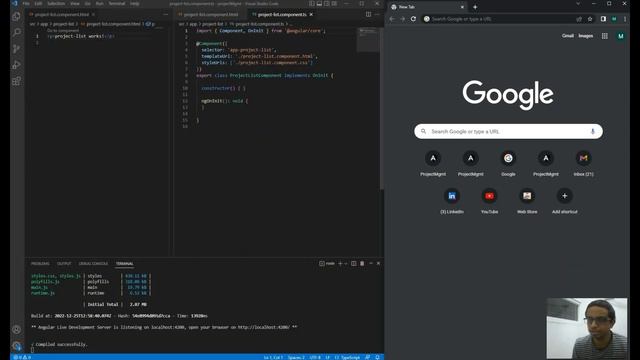This screenshot has height=360, width=640.
Task: Close the terminal panel
Action: coord(378,264)
